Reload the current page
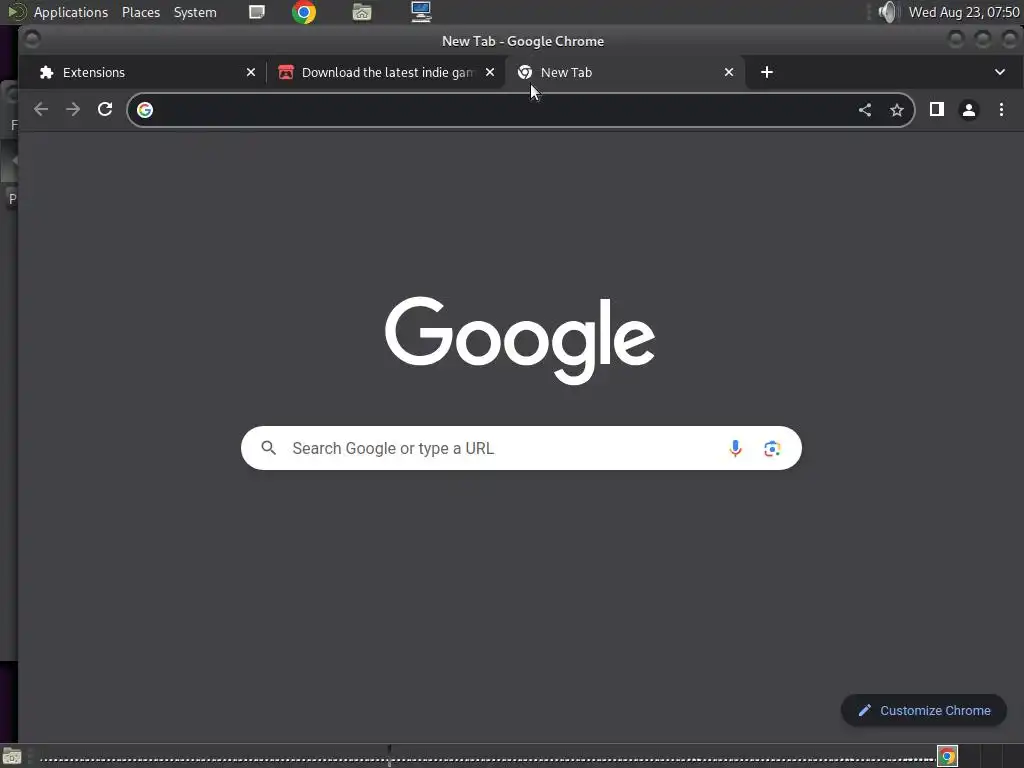Viewport: 1024px width, 768px height. (x=105, y=109)
